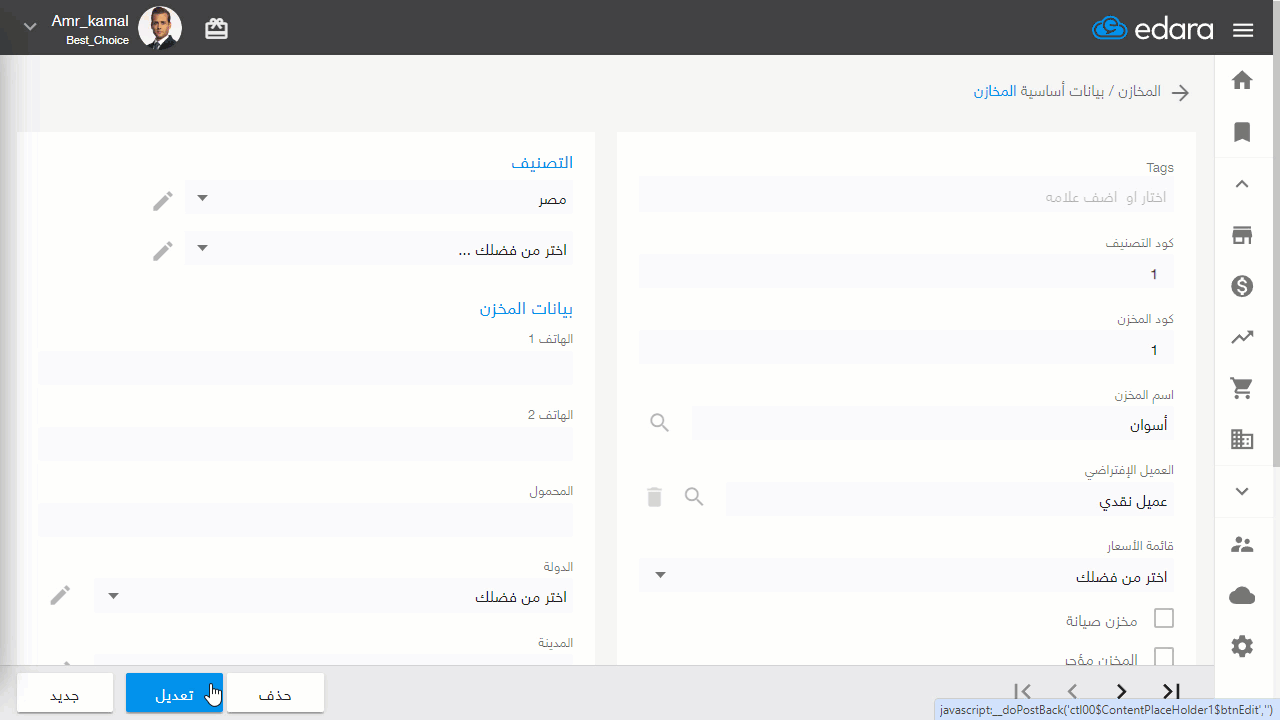The height and width of the screenshot is (720, 1280).
Task: Click search icon beside عميل نقدي field
Action: click(694, 496)
